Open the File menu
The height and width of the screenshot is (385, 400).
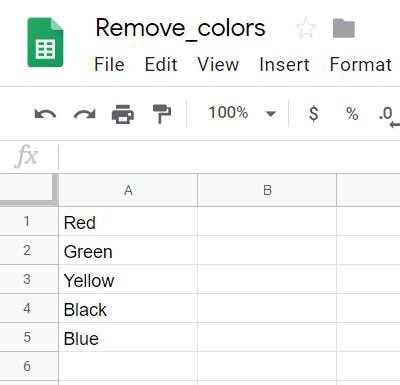pos(109,64)
